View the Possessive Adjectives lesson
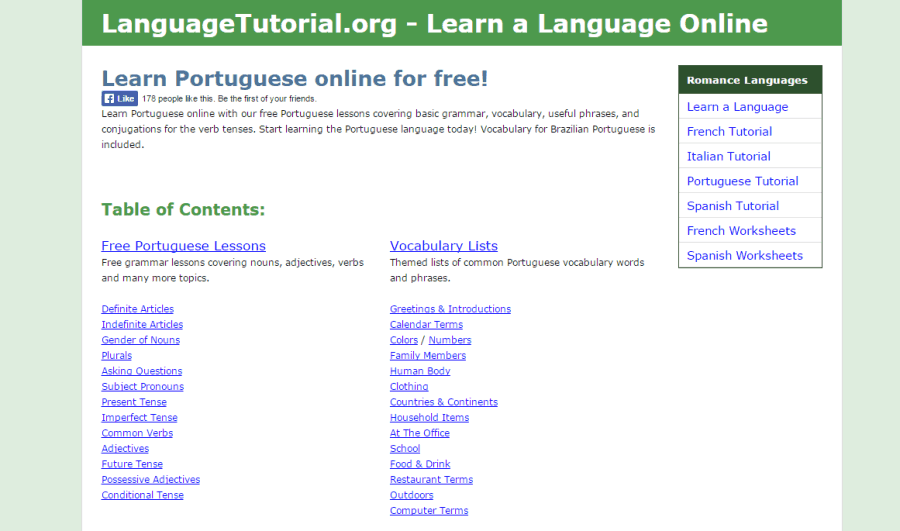The width and height of the screenshot is (900, 531). 151,479
